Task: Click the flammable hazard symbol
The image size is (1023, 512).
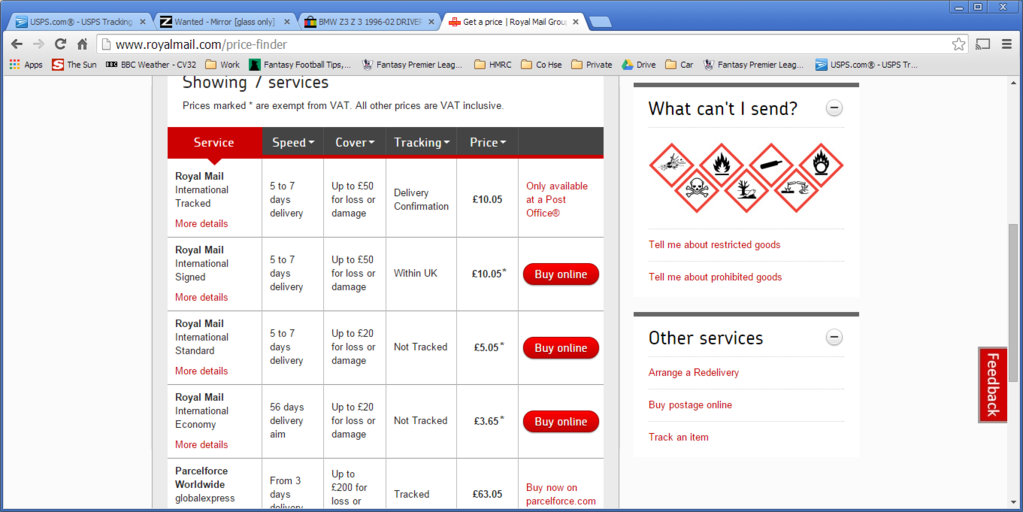Action: pos(721,165)
